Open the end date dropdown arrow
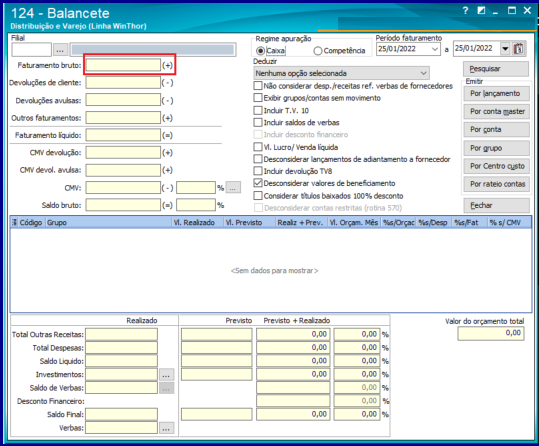 505,49
